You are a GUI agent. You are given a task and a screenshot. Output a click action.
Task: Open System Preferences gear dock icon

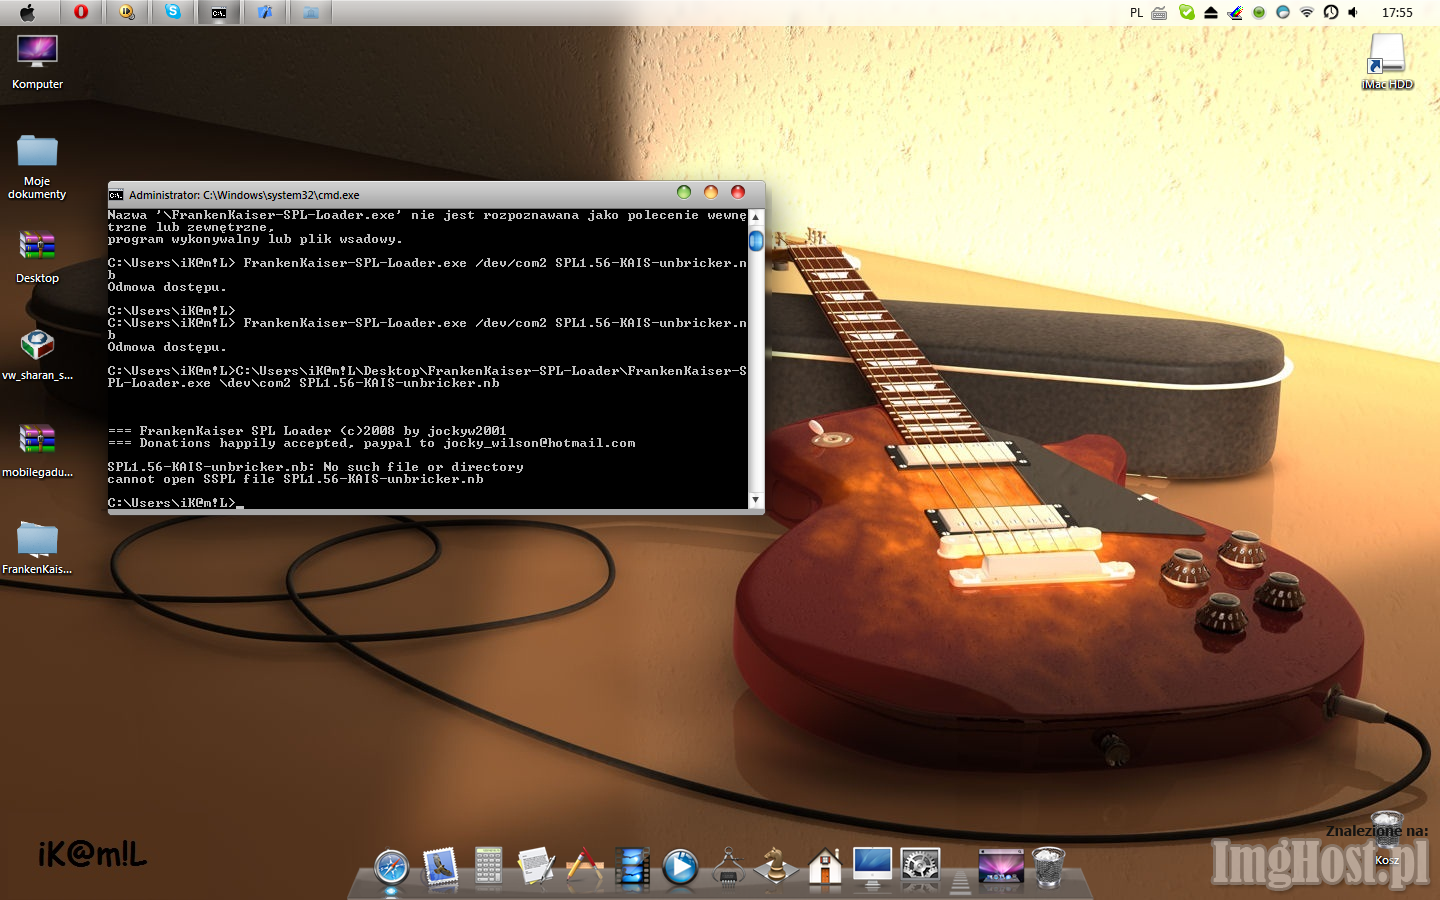(920, 866)
